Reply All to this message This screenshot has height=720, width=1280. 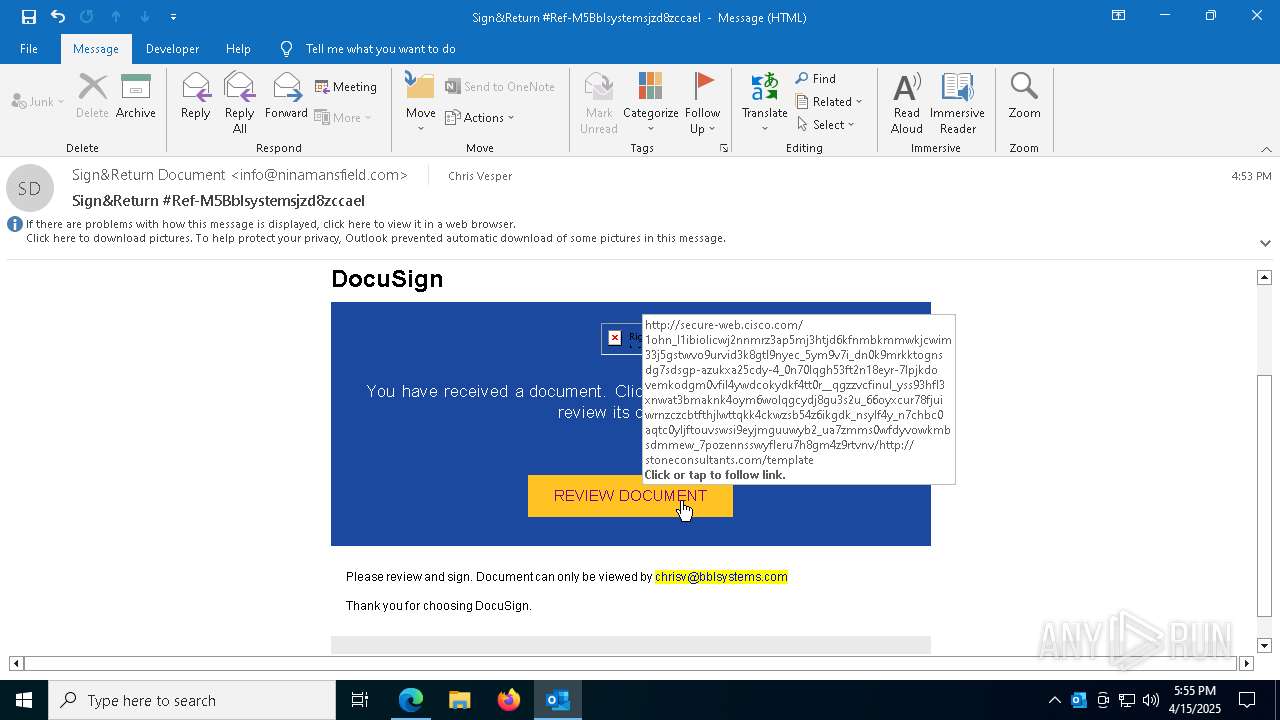pyautogui.click(x=239, y=103)
